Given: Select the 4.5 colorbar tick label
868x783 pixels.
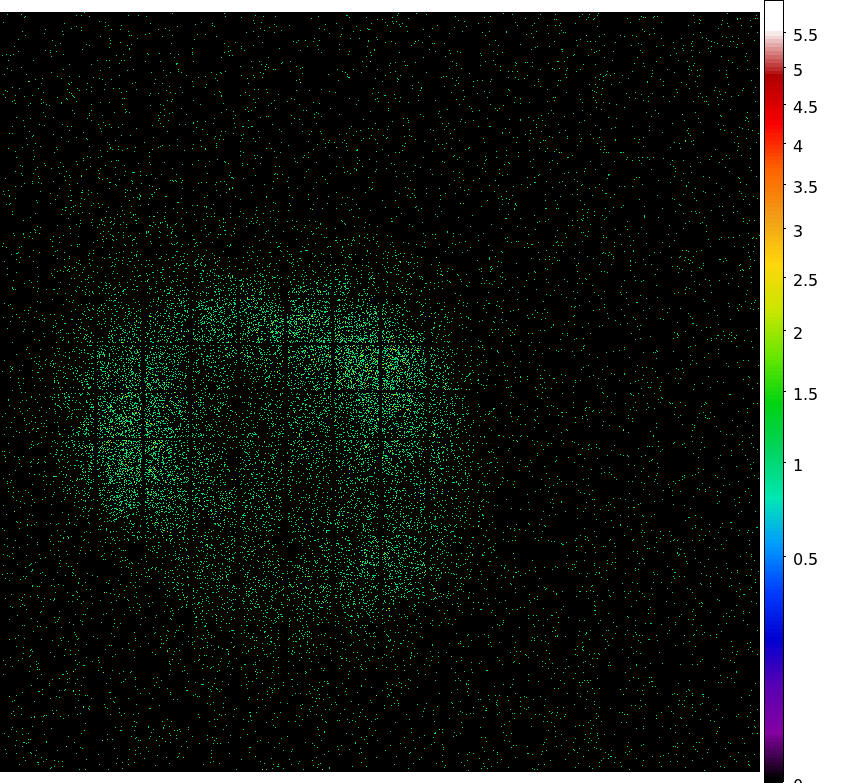Looking at the screenshot, I should (805, 108).
